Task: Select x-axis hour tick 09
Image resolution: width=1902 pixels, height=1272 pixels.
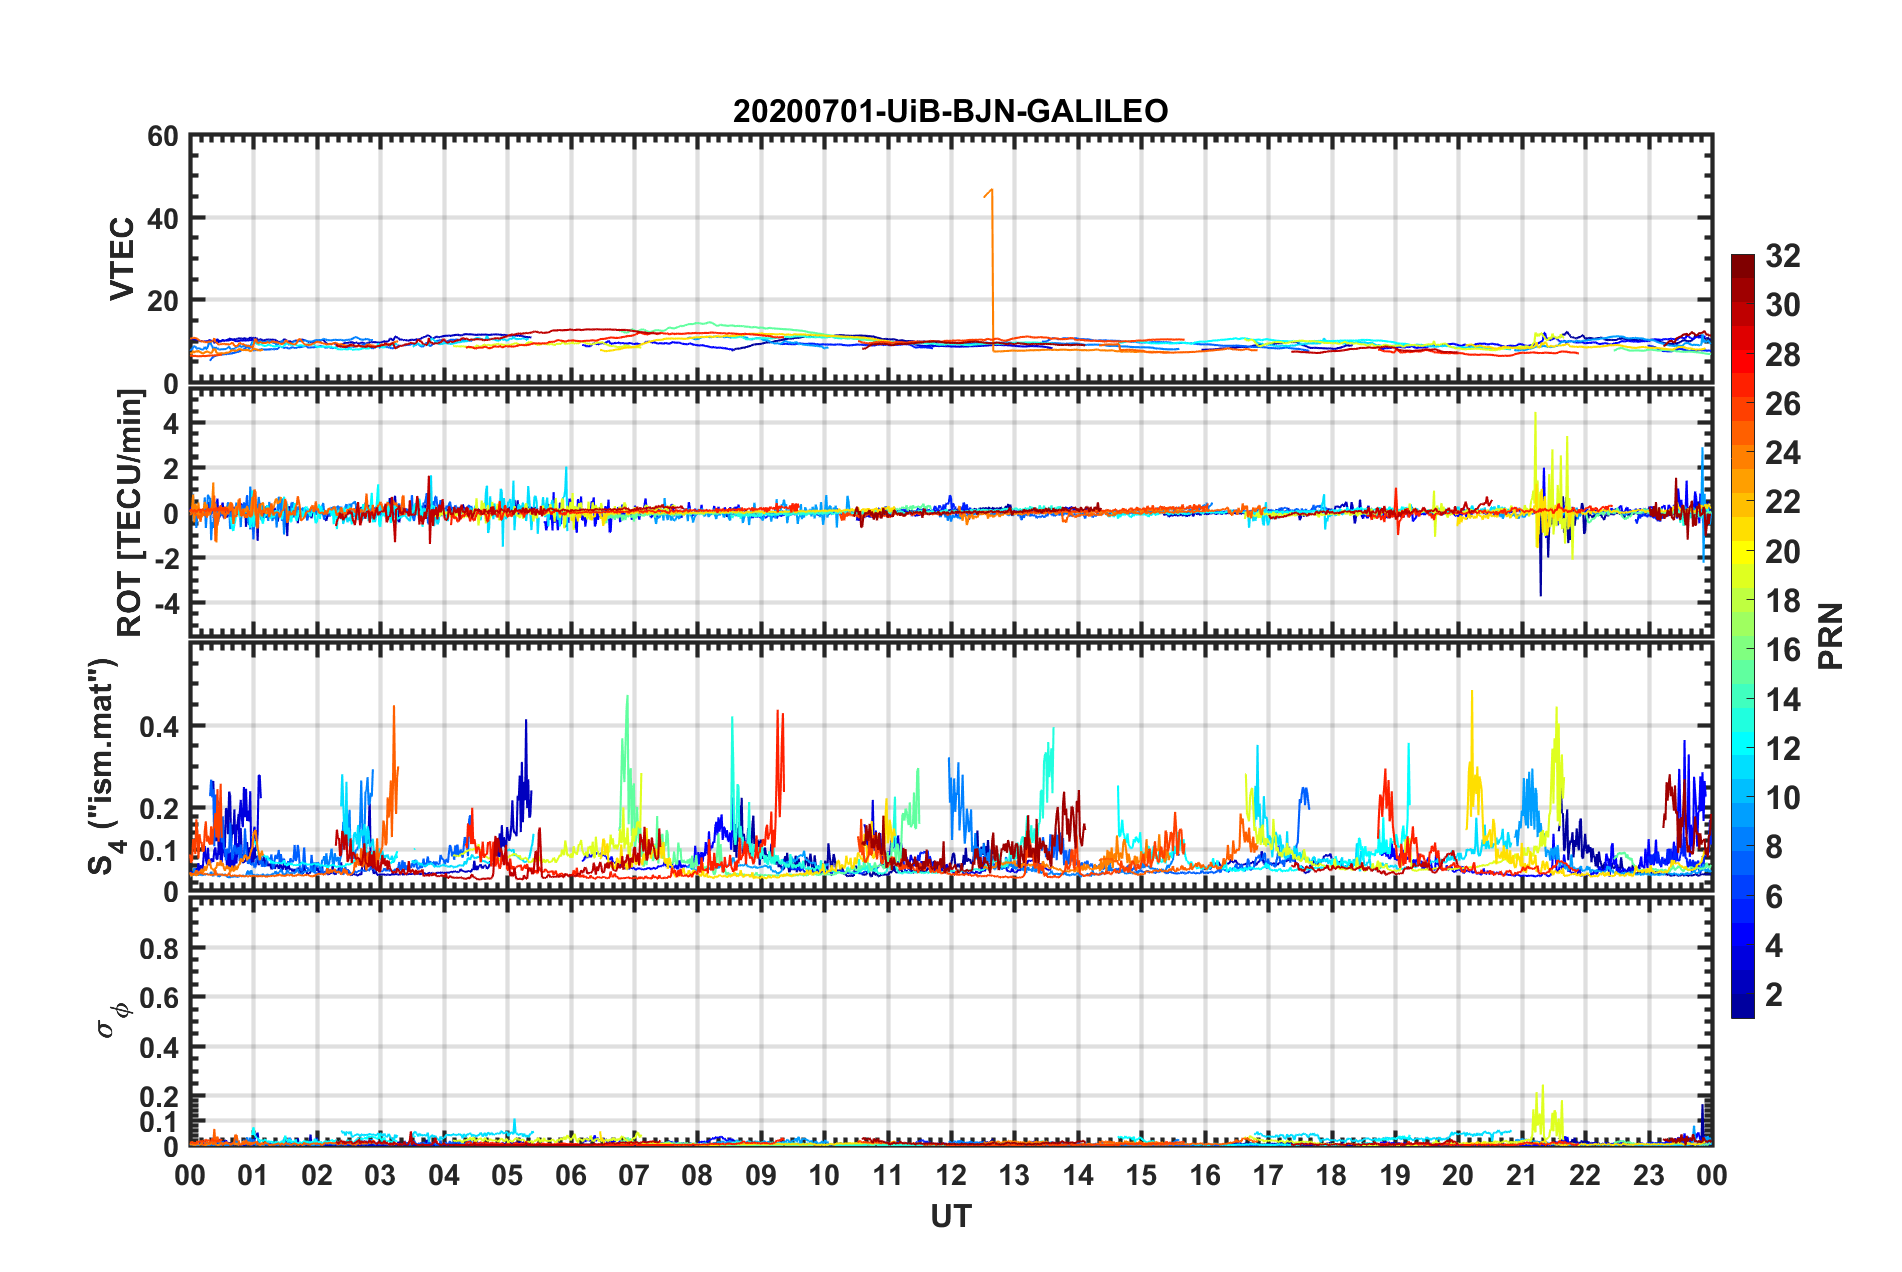Action: [761, 1176]
